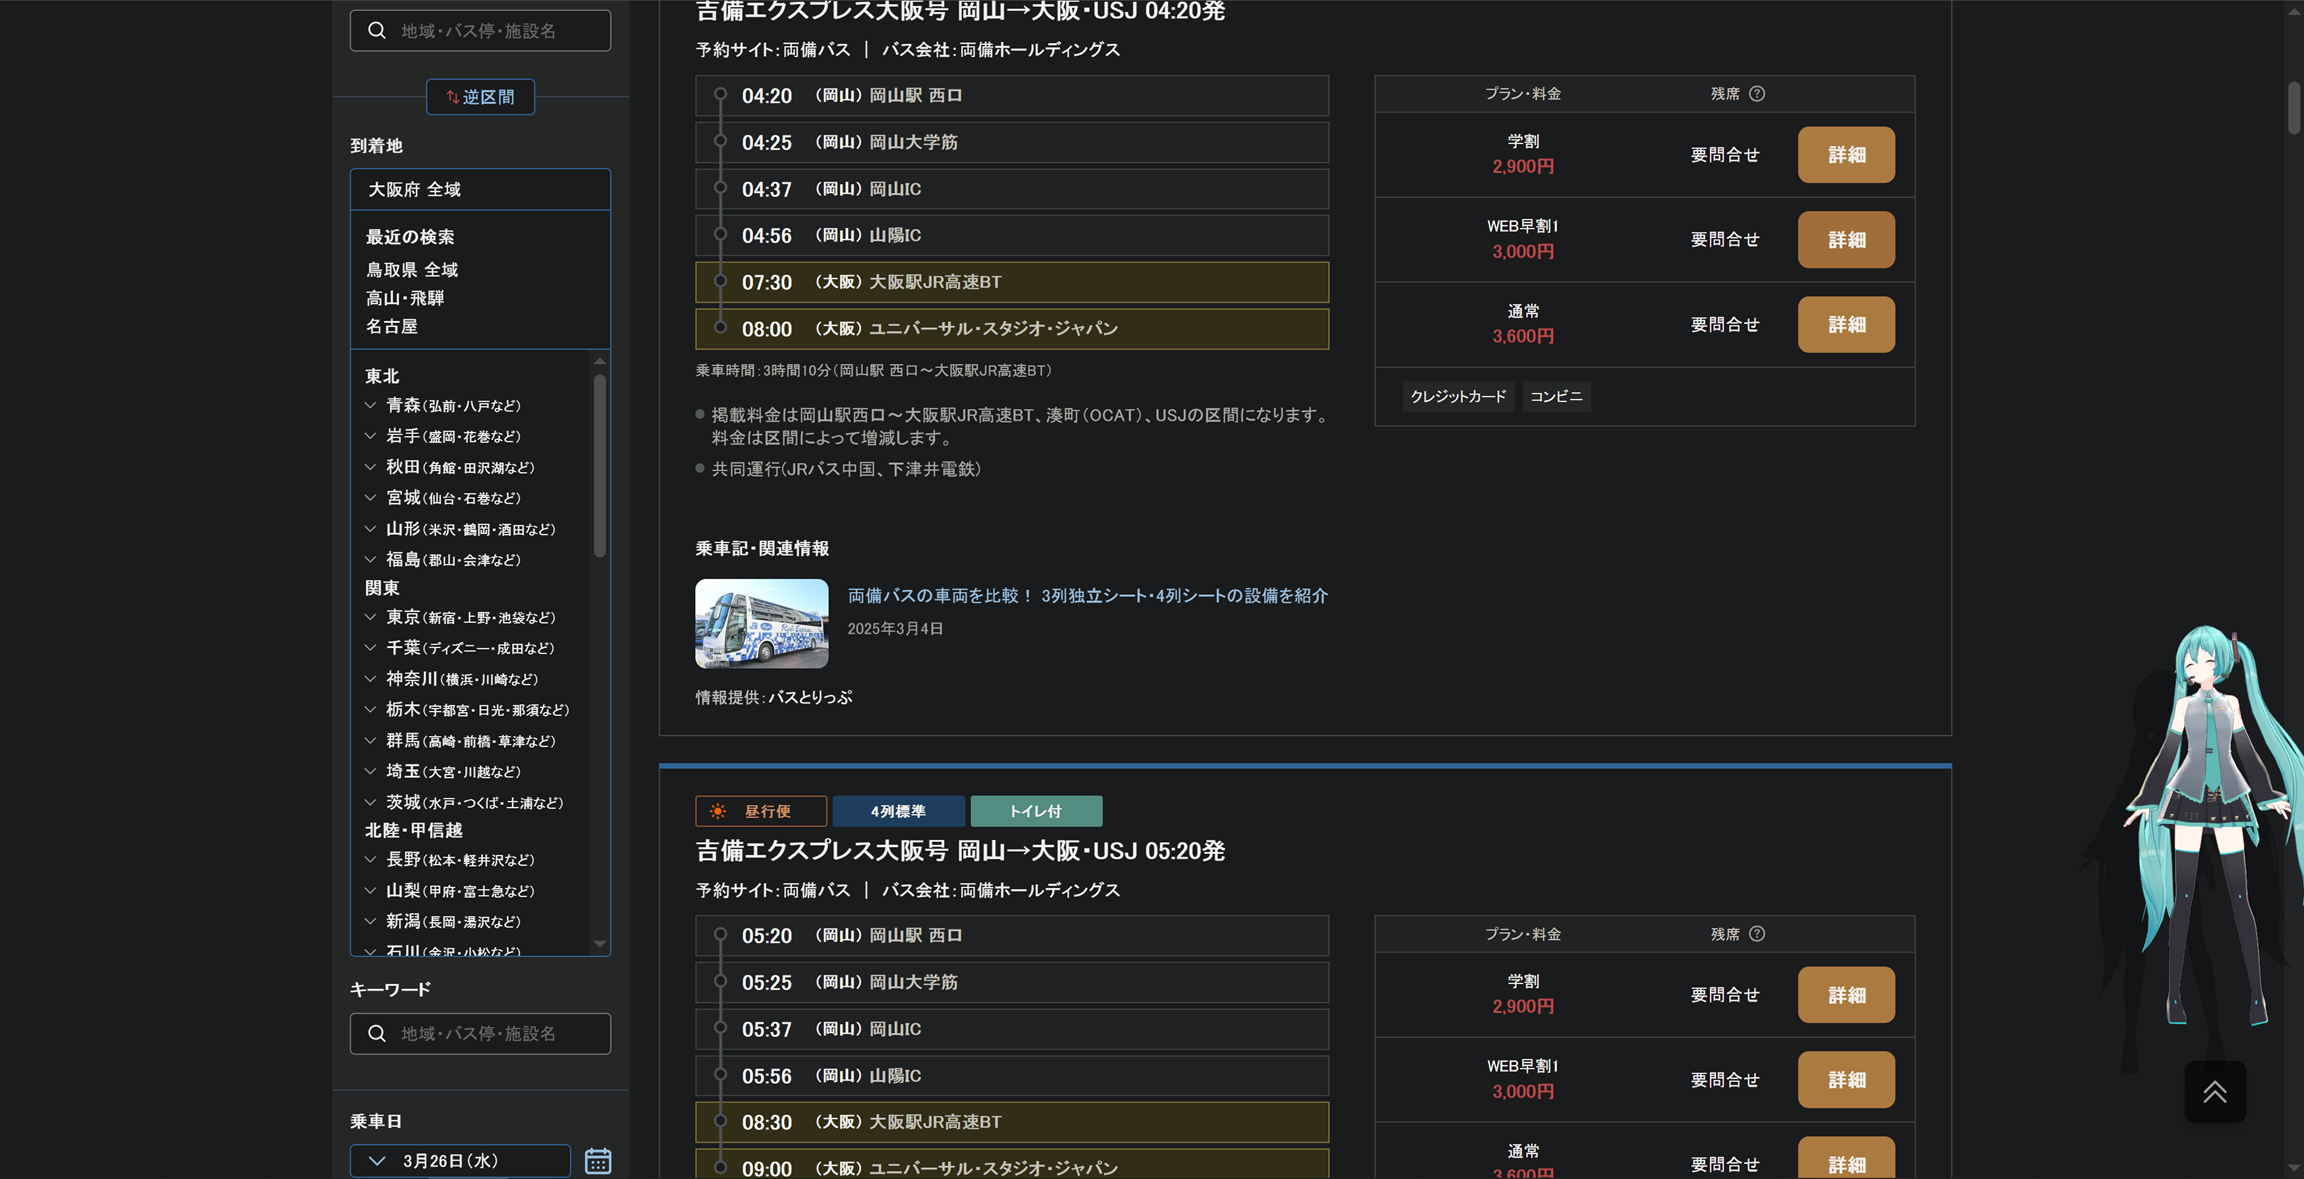Open the 3月26日(水) date dropdown
Viewport: 2304px width, 1179px height.
coord(460,1160)
